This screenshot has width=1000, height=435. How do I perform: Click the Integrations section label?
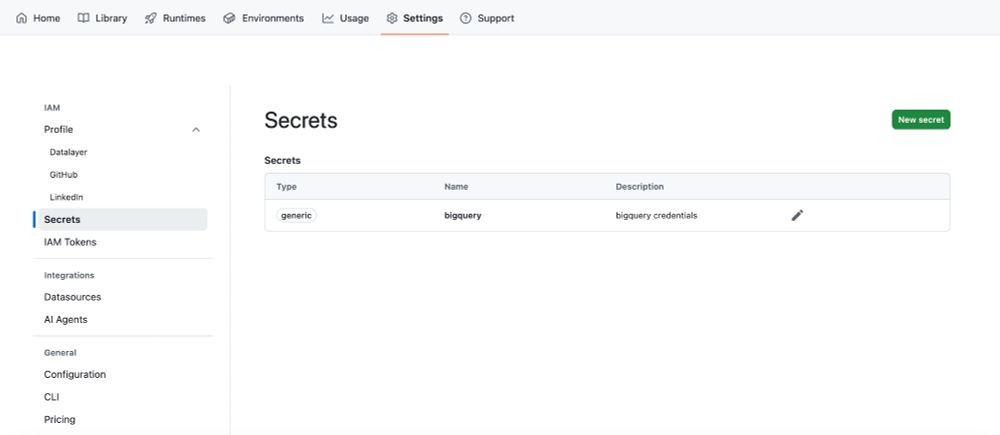point(69,276)
